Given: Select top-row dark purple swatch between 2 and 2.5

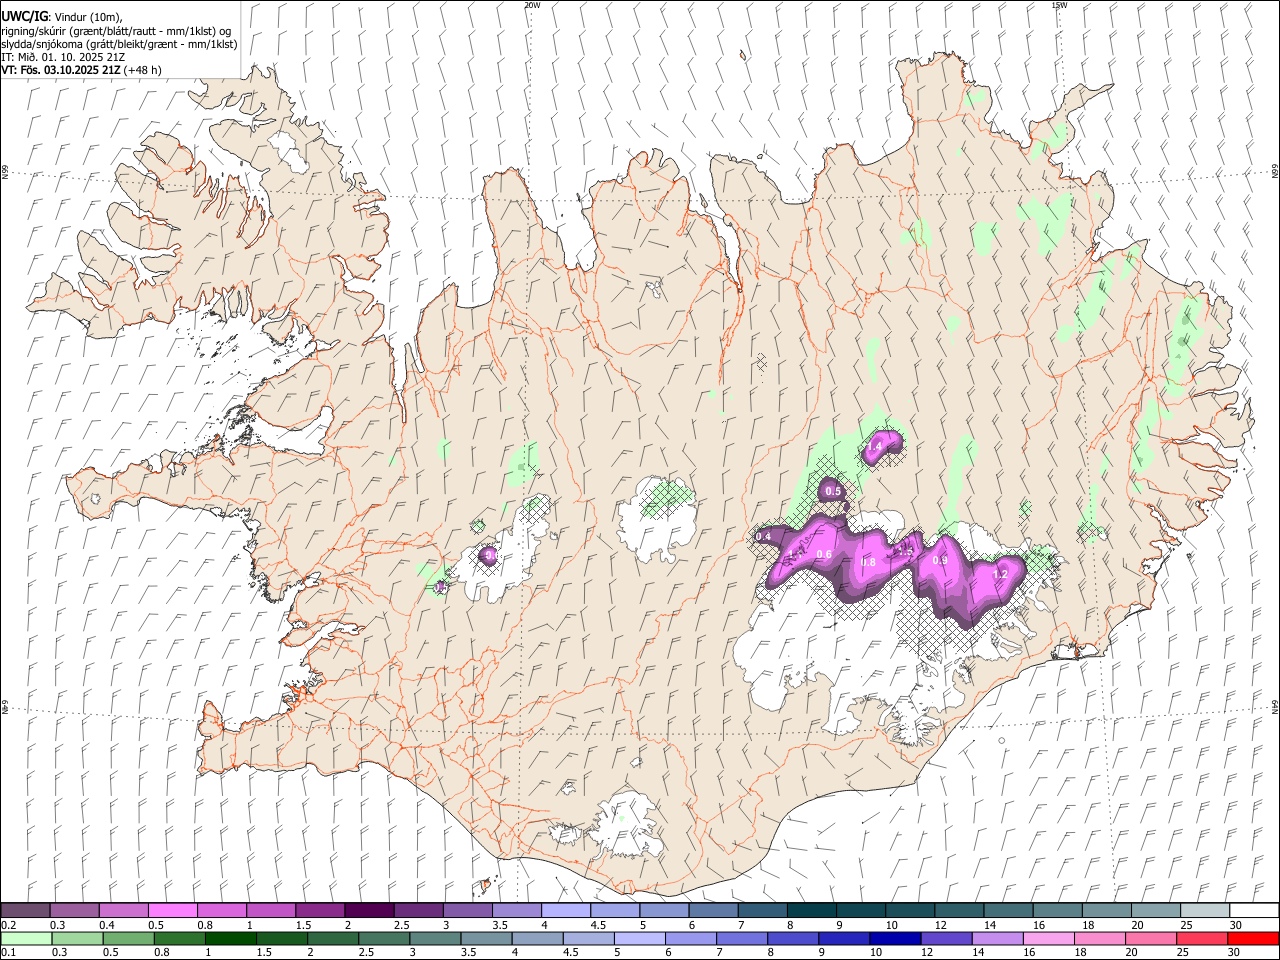Looking at the screenshot, I should [x=369, y=910].
